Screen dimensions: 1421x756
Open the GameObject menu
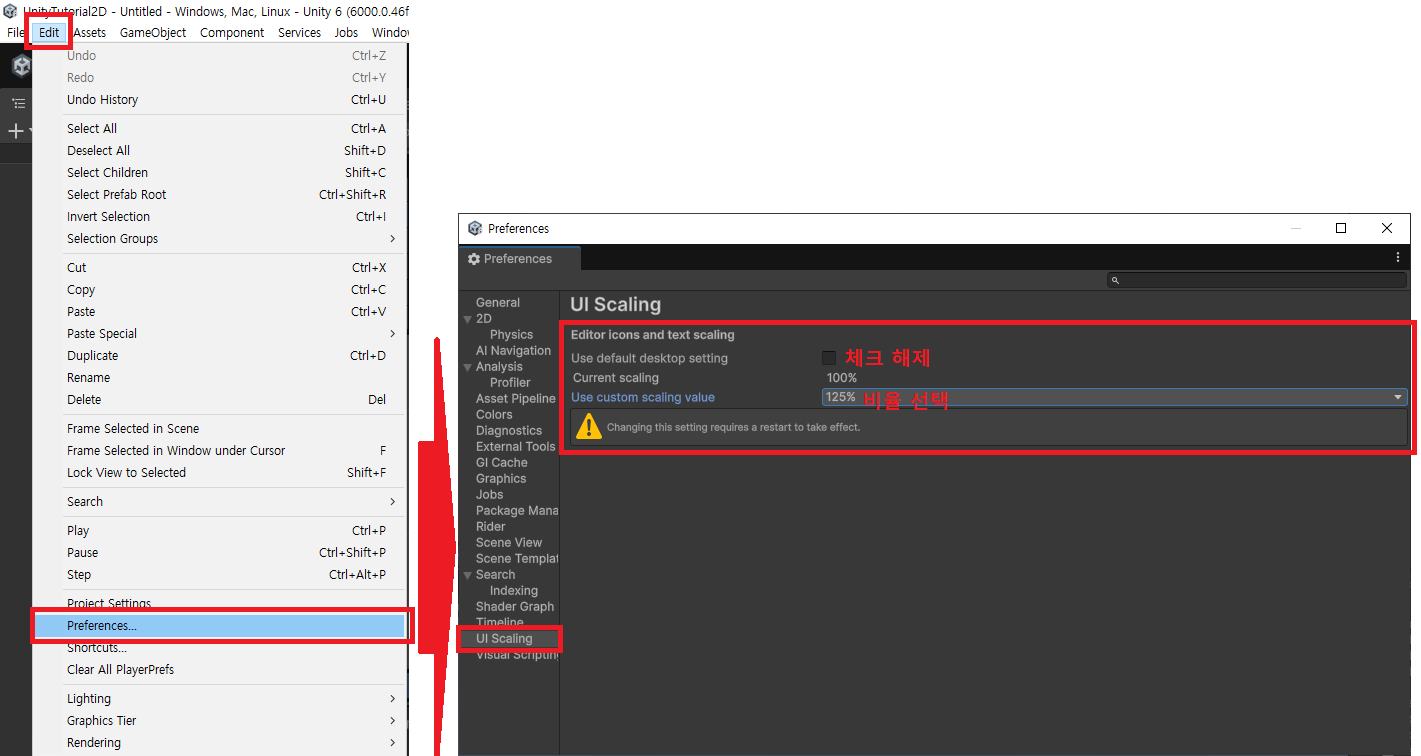(153, 33)
